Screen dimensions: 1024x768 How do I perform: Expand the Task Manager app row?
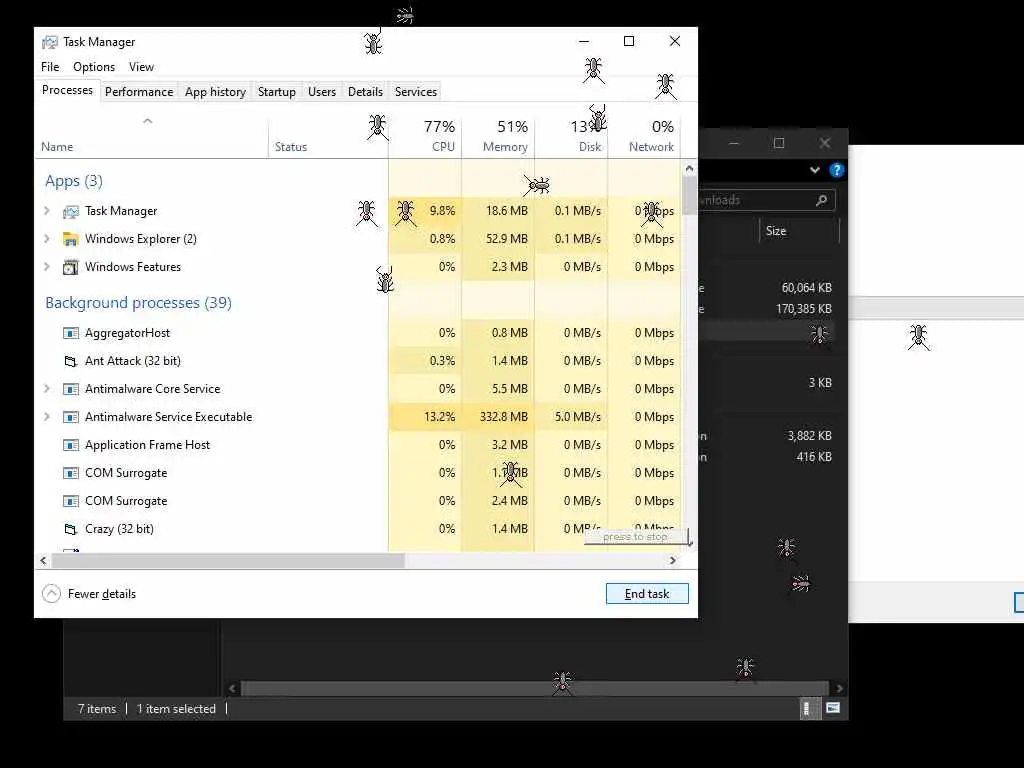47,211
